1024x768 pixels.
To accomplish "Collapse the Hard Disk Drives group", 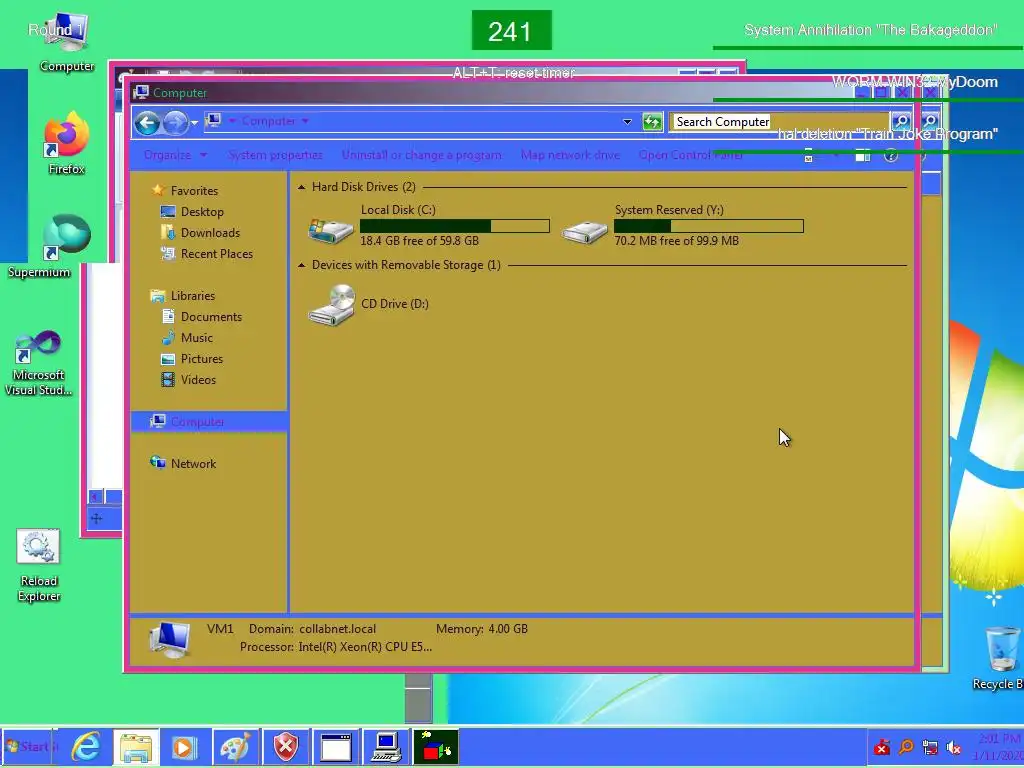I will coord(301,187).
